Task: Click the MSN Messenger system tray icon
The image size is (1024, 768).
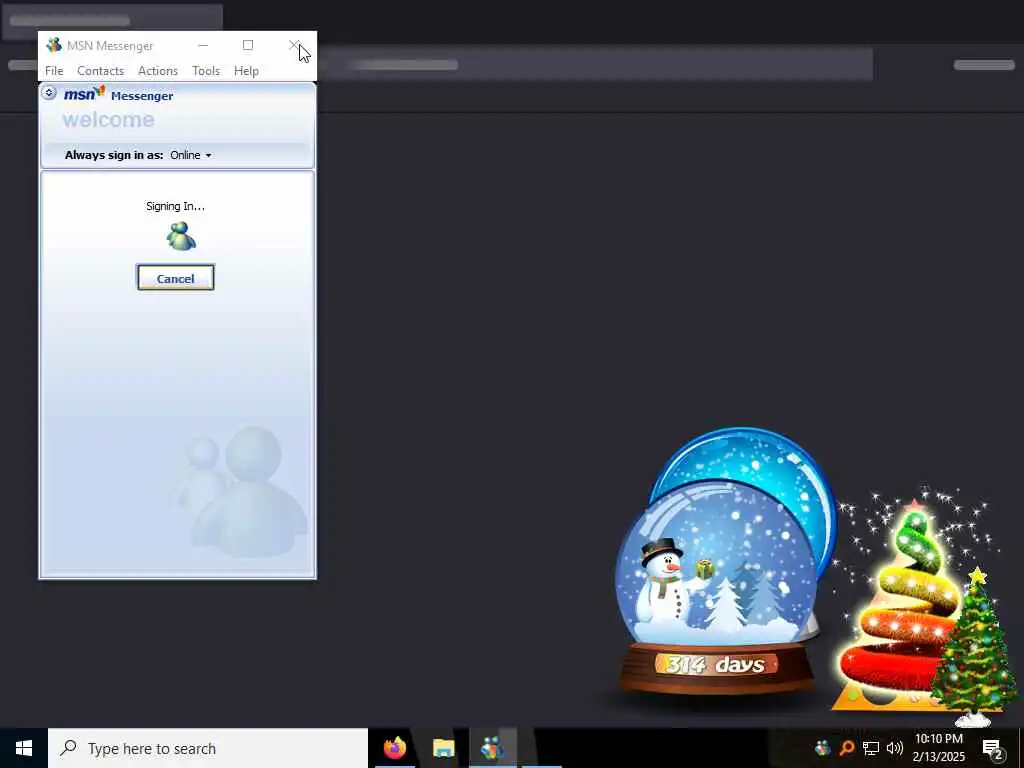Action: 822,748
